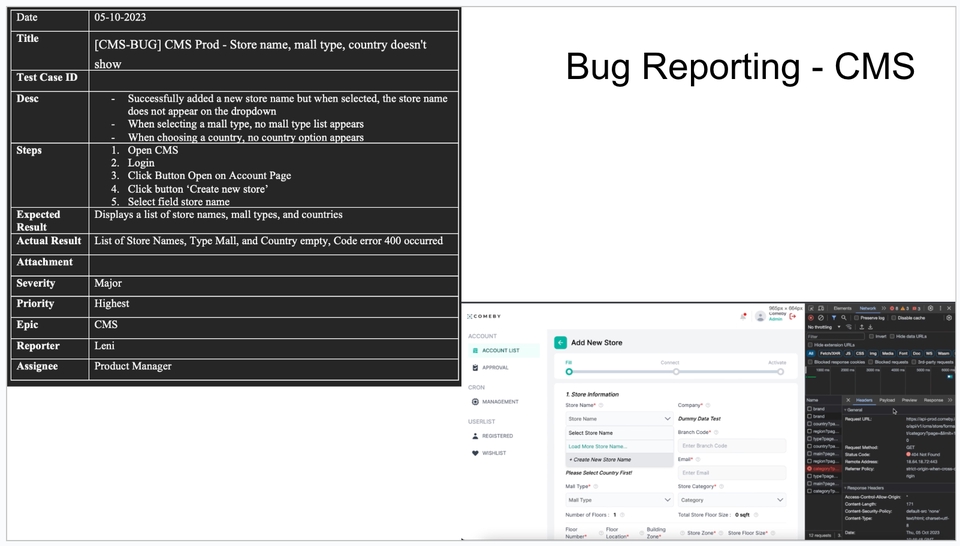Click the import HAR upload icon
Screen dimensions: 960x546
point(861,327)
